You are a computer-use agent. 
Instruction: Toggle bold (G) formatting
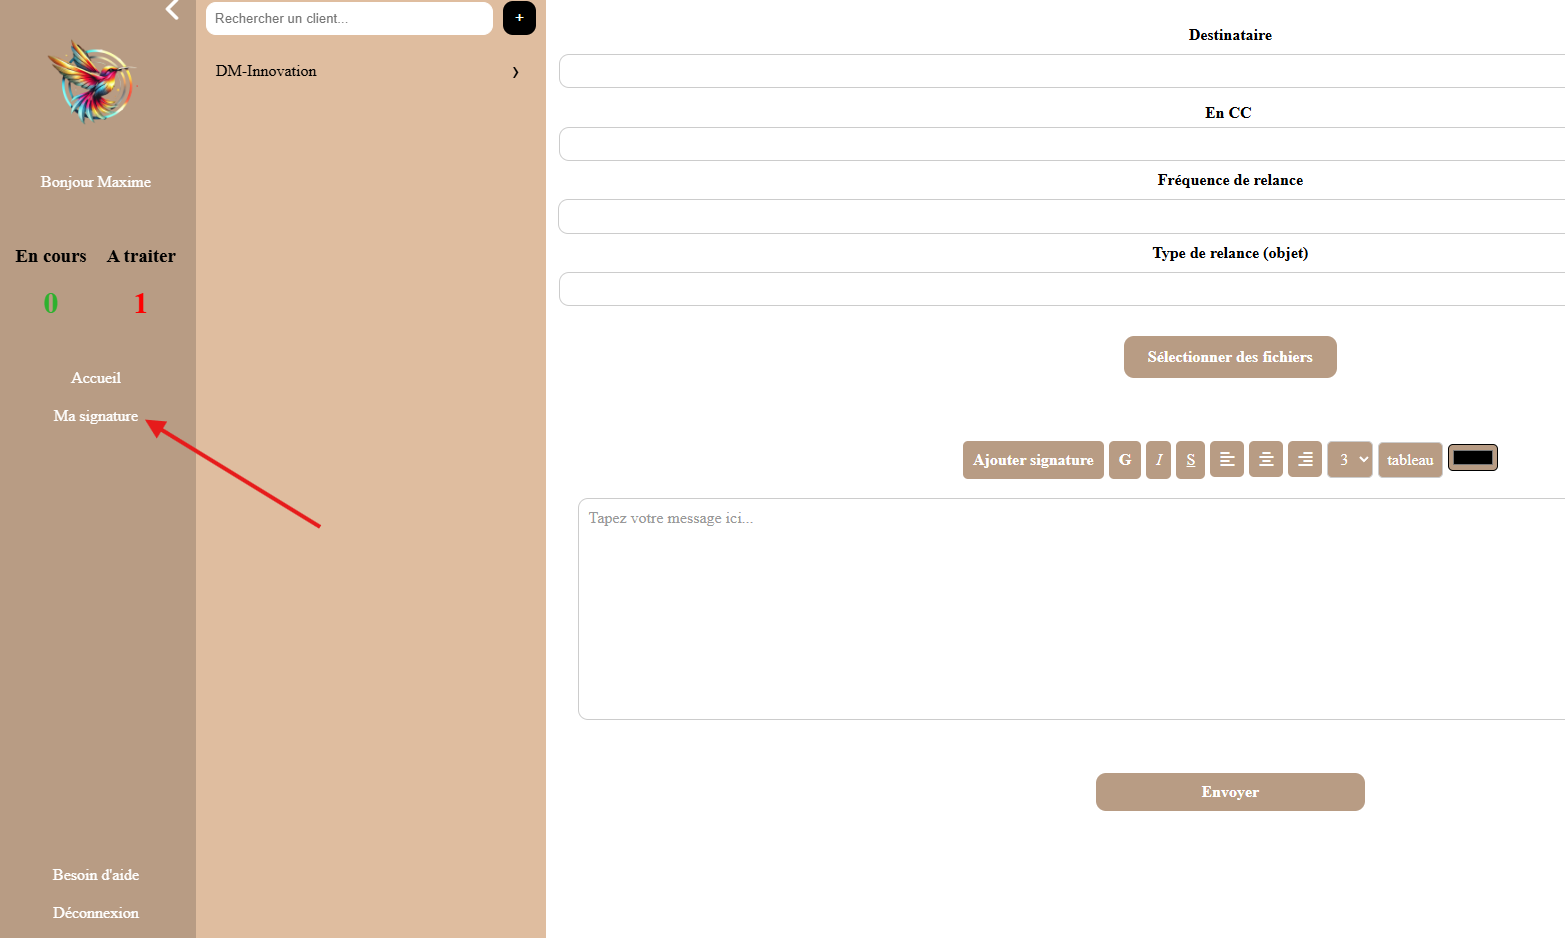[1125, 460]
